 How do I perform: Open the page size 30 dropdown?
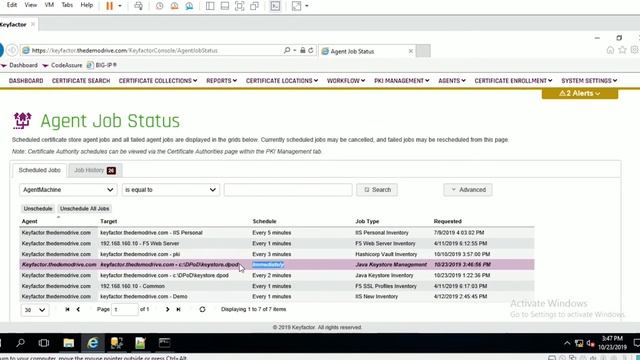click(35, 310)
